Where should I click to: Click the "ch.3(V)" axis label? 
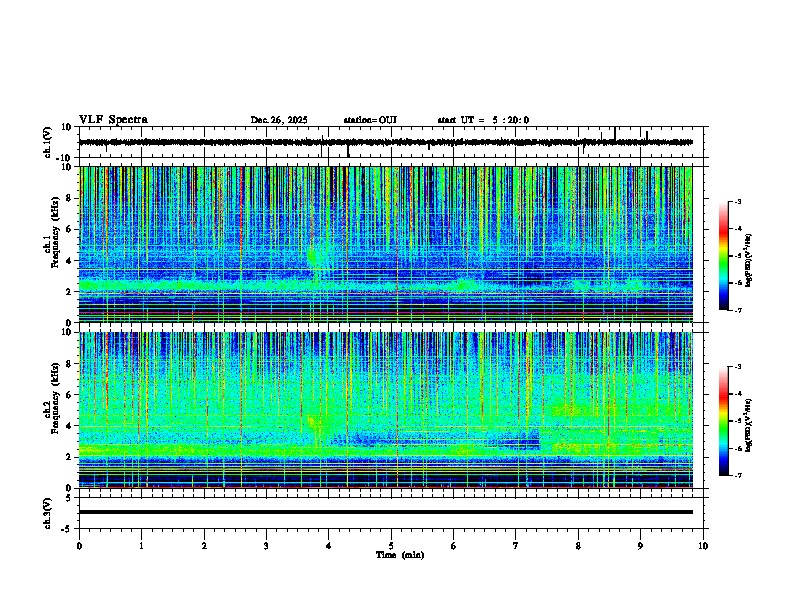[x=48, y=513]
